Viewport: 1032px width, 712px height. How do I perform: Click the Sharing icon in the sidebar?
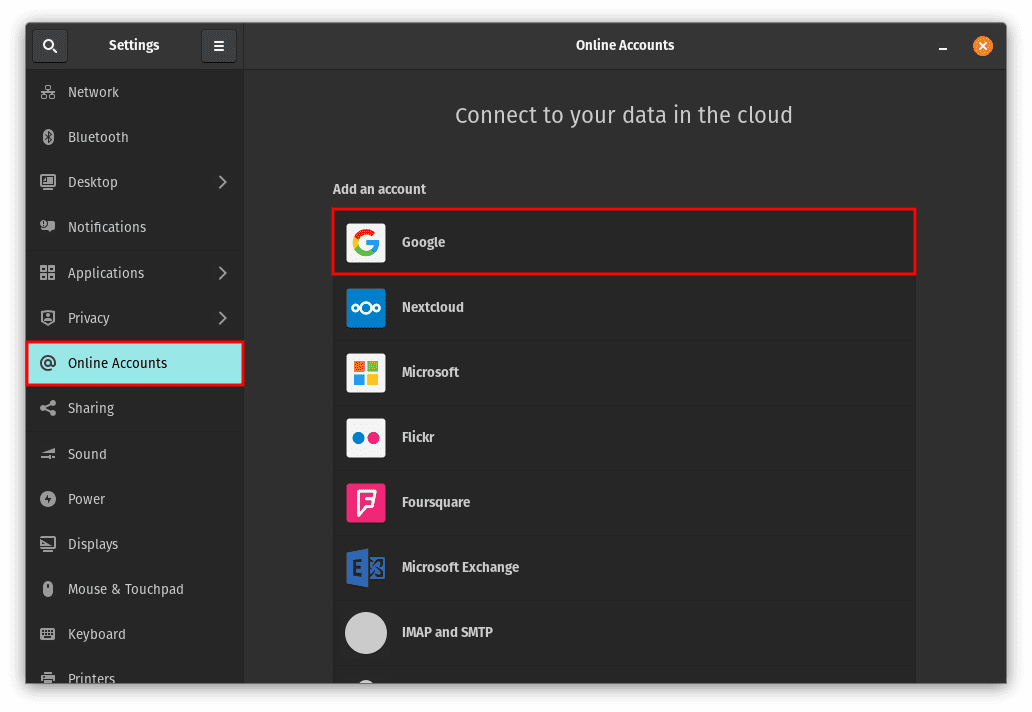tap(48, 408)
